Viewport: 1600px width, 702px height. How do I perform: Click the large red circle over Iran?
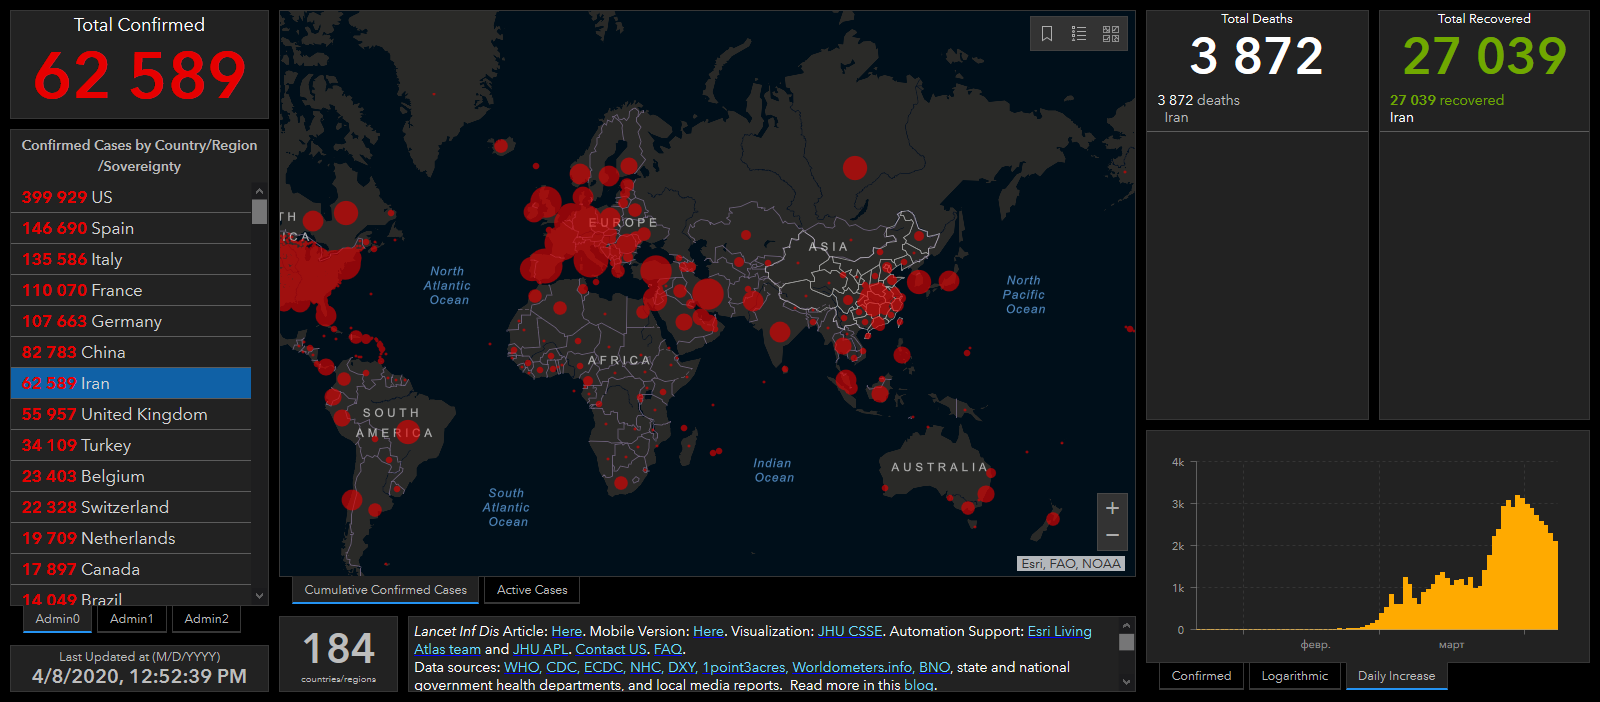(x=708, y=294)
